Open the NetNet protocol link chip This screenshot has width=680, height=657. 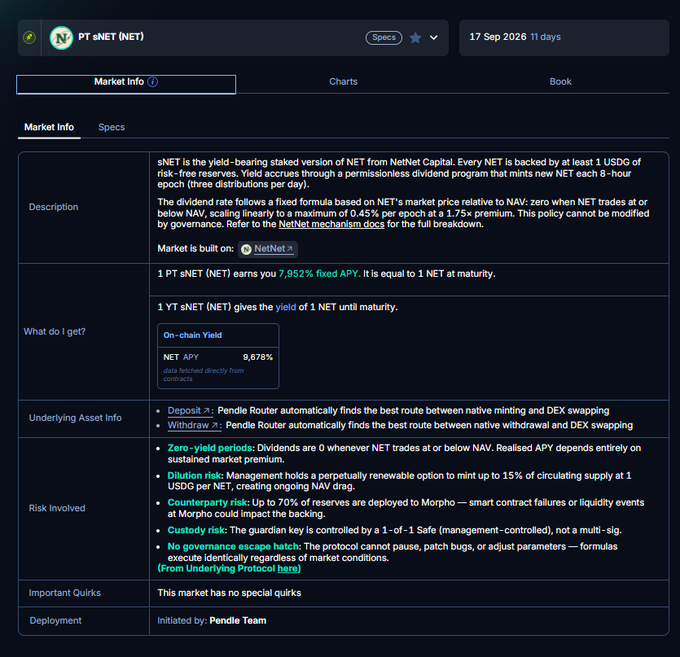pos(268,249)
